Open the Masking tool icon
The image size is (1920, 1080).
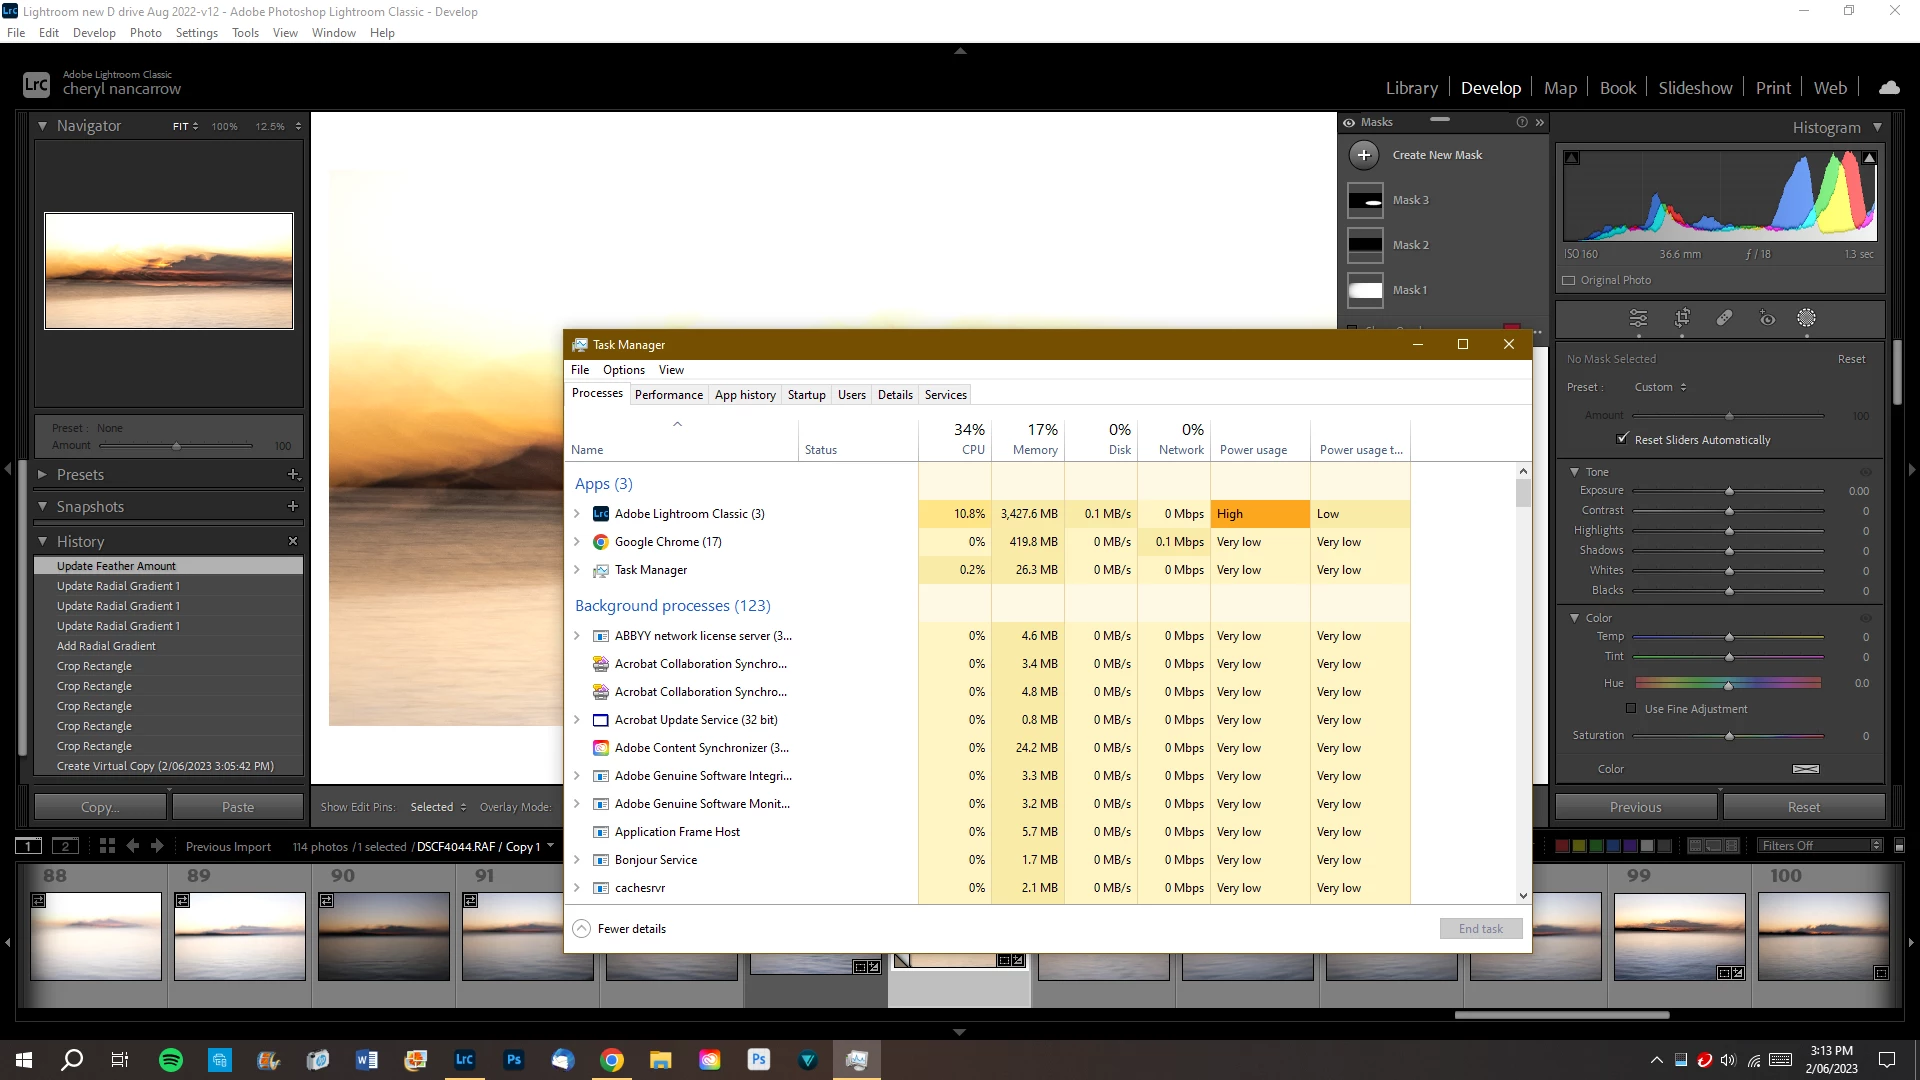click(x=1806, y=318)
